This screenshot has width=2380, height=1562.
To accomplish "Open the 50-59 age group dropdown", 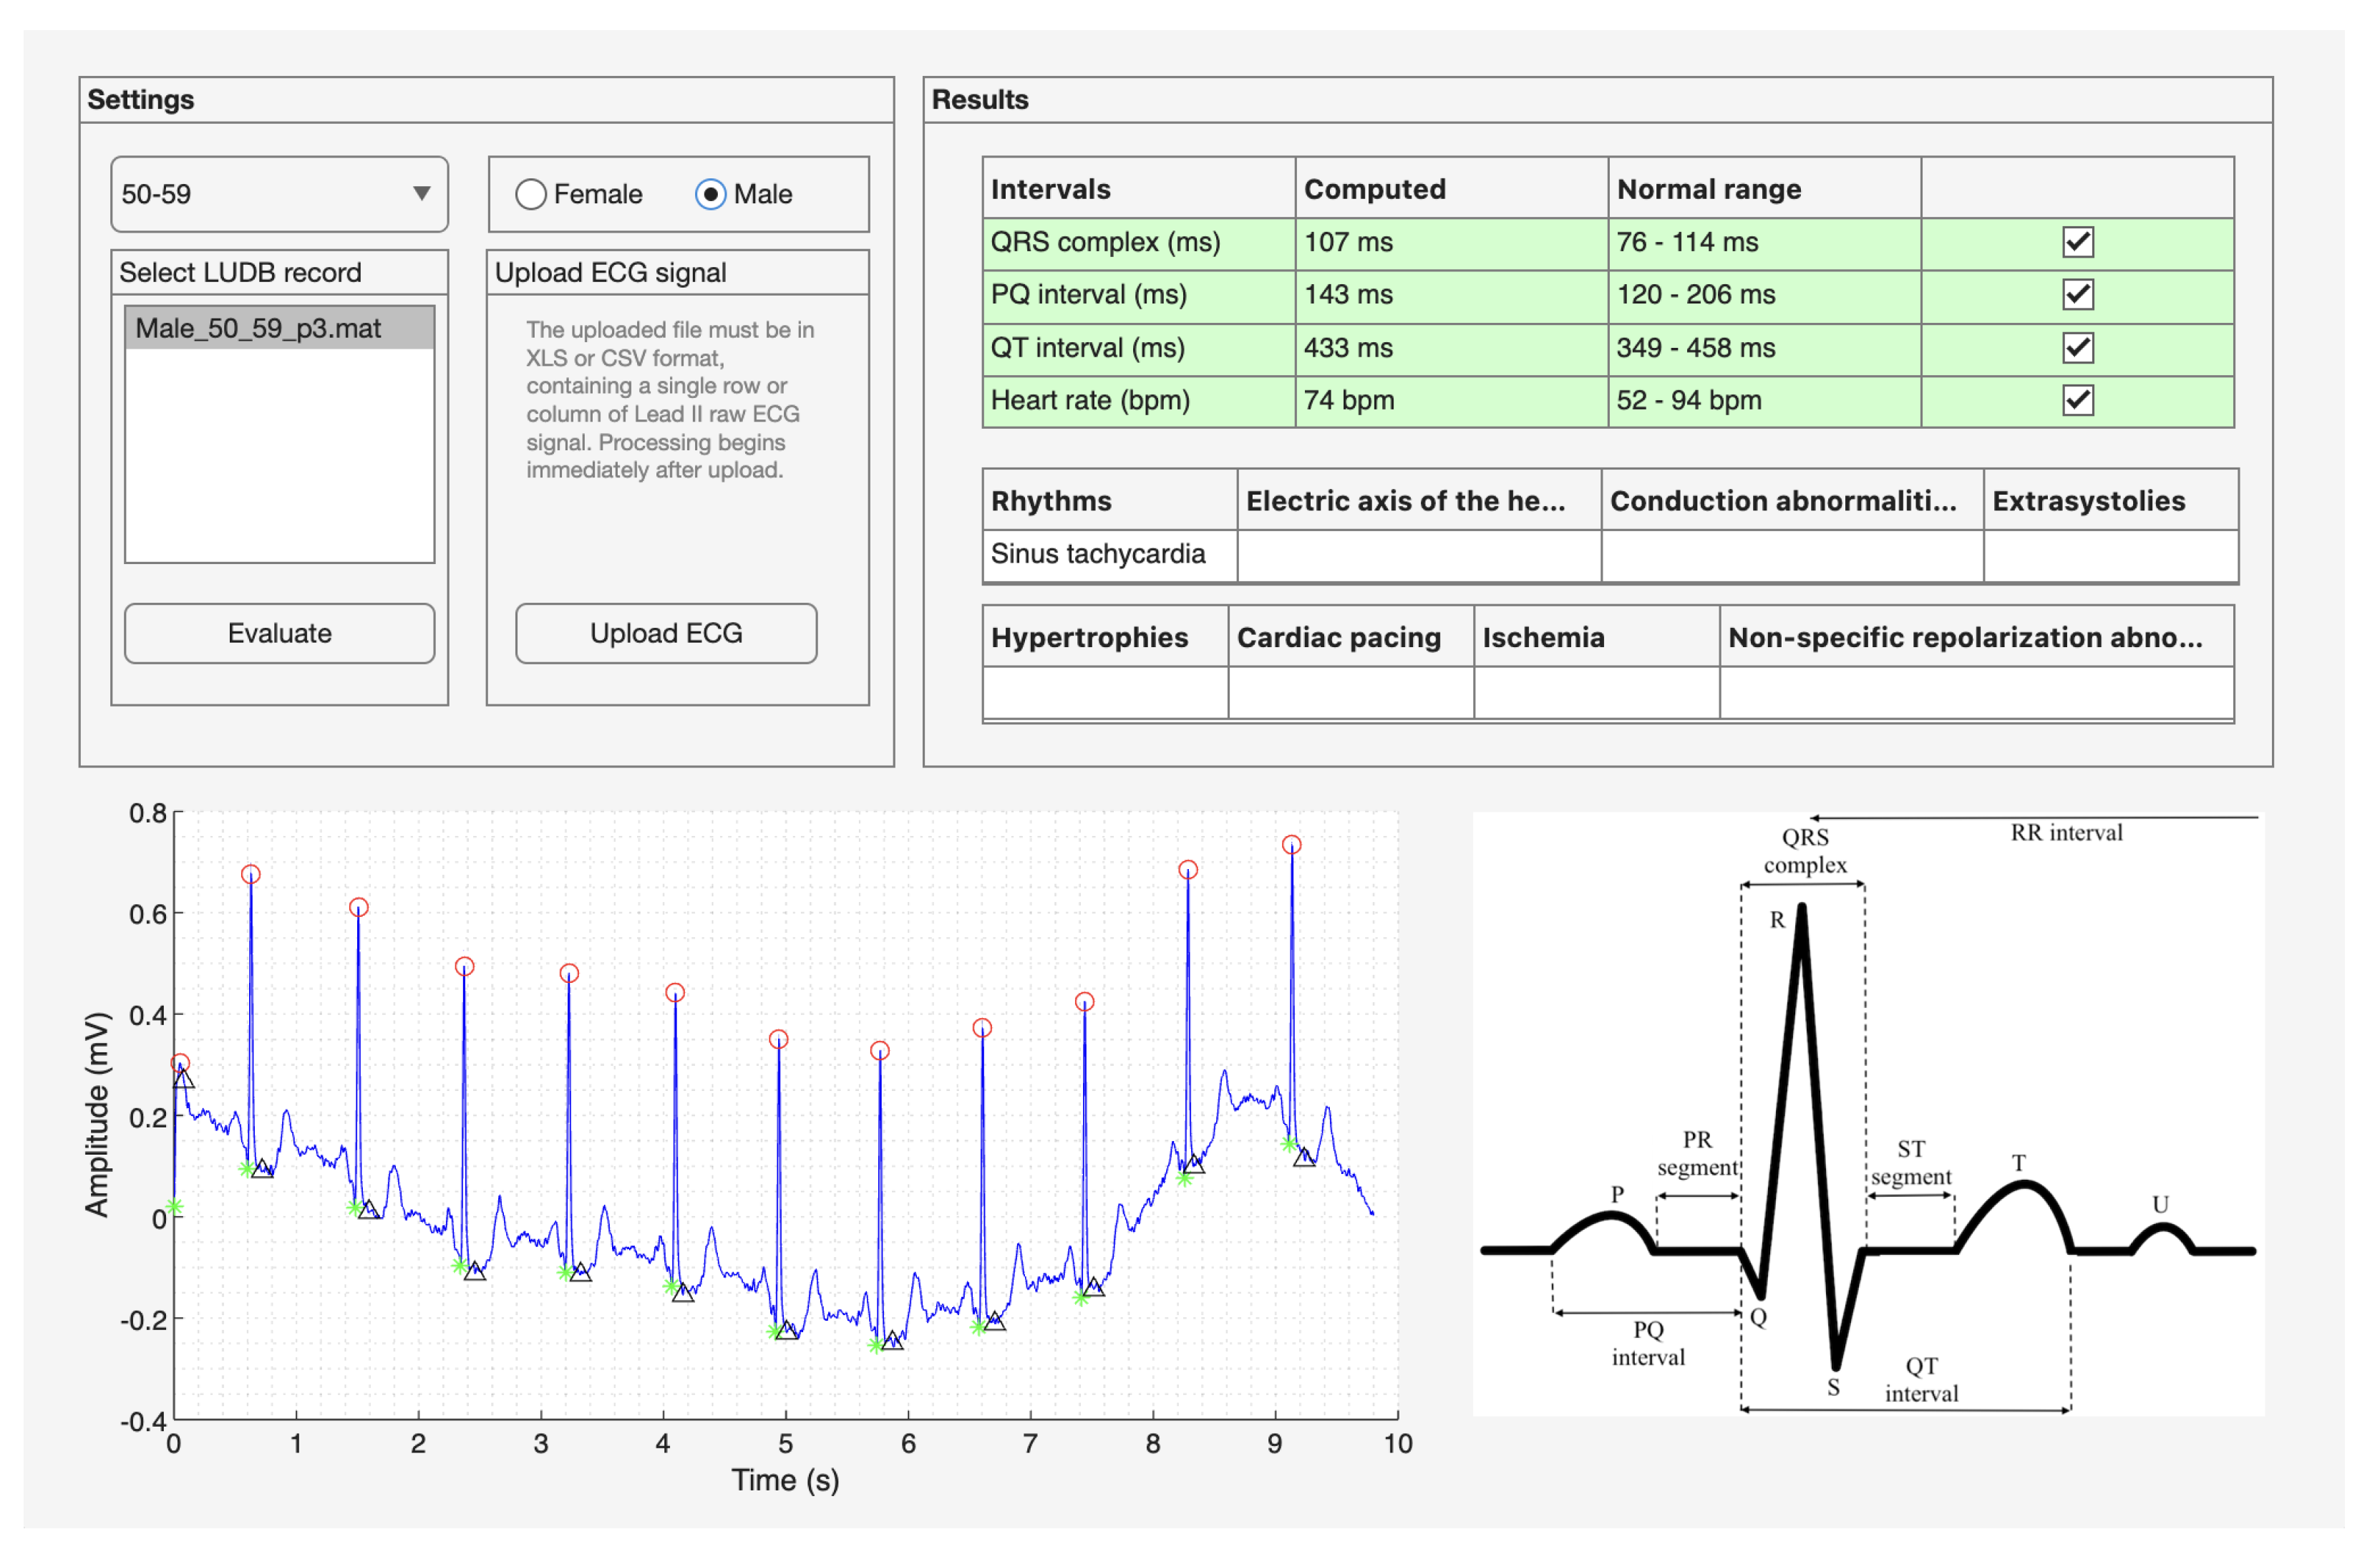I will pos(279,194).
